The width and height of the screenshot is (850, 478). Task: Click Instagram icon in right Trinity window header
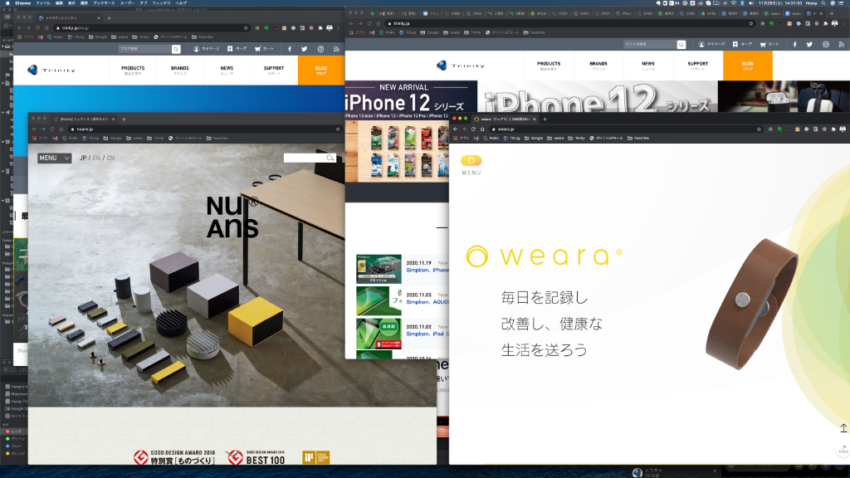point(828,45)
